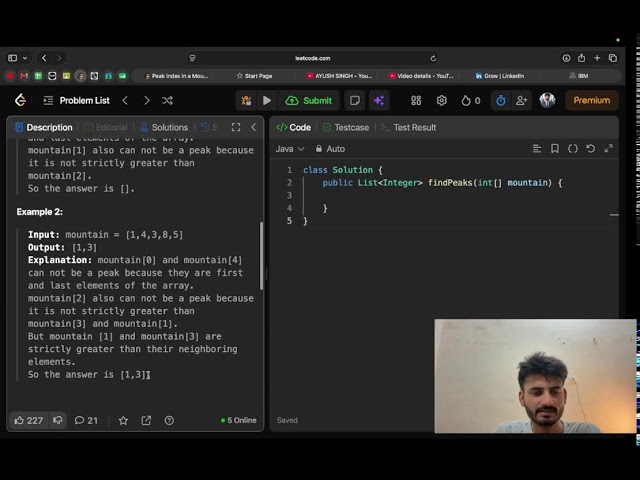Click the format code icon

[537, 149]
